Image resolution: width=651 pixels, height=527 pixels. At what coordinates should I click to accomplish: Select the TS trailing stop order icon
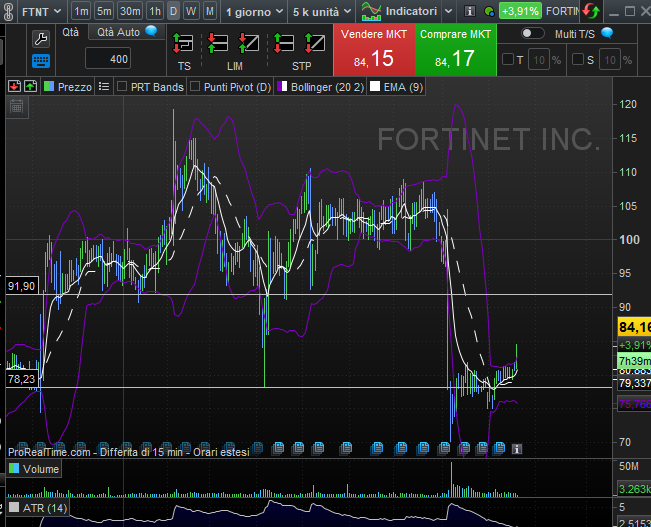pos(183,44)
